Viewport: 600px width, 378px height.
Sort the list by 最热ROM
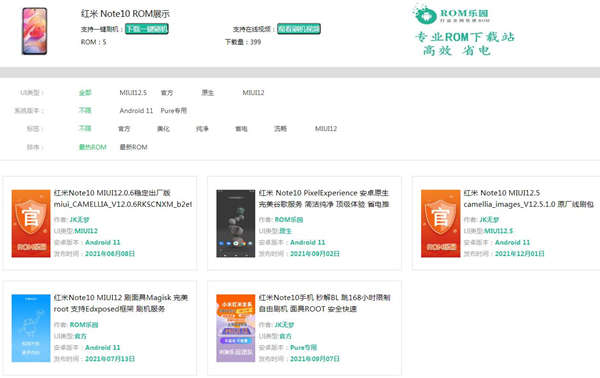[x=93, y=147]
